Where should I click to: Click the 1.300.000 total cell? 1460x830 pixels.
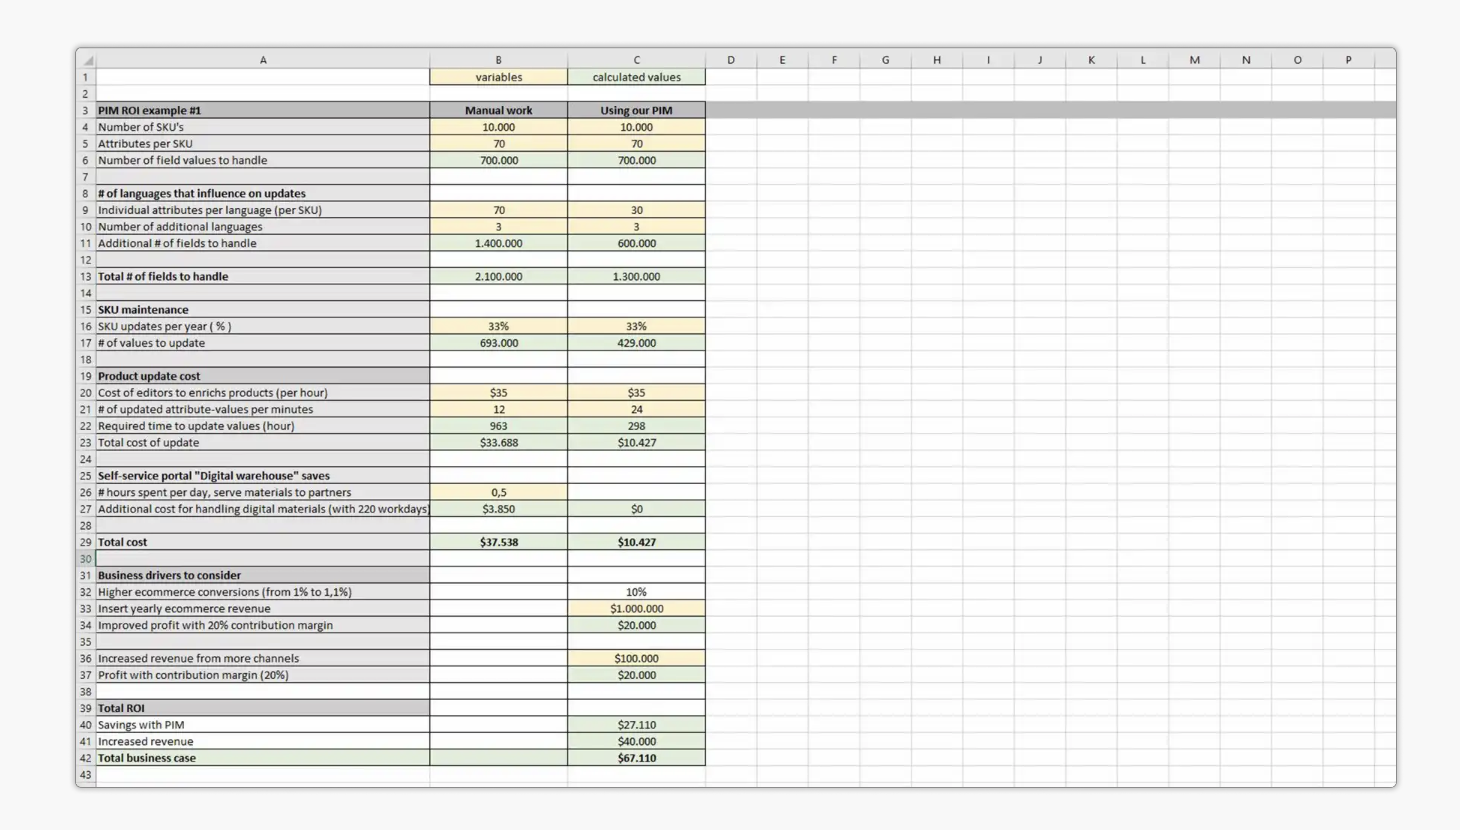point(636,276)
